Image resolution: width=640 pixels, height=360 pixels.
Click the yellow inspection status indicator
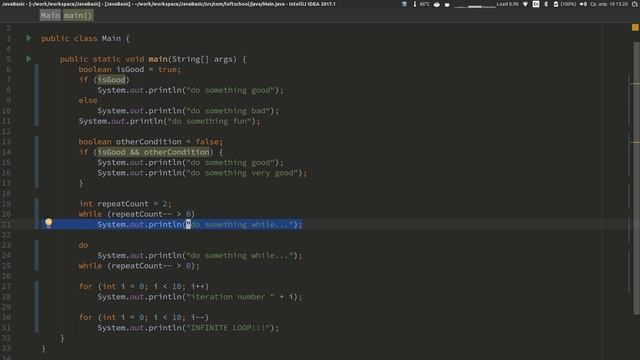635,27
